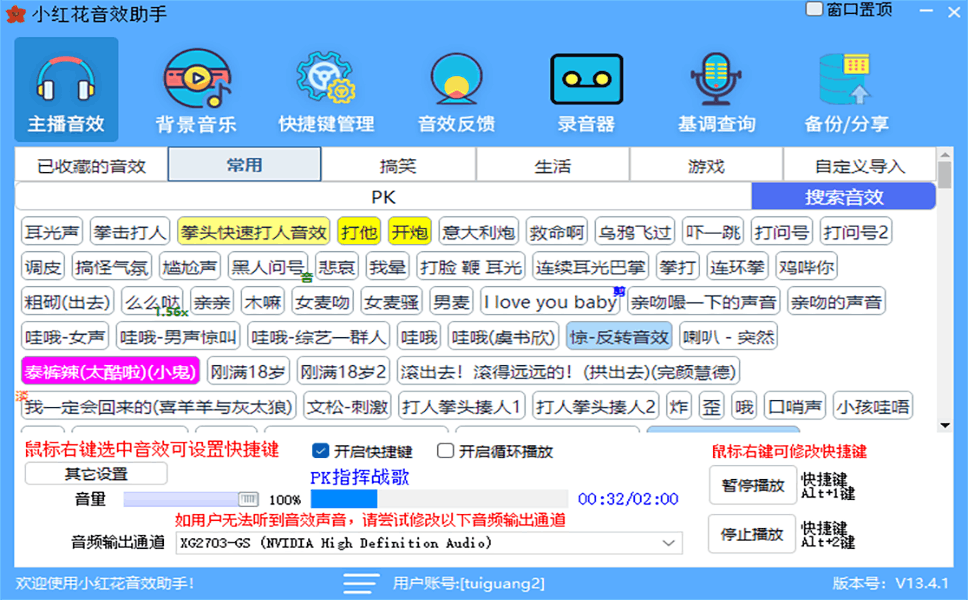Viewport: 968px width, 600px height.
Task: Open the 生活 tab
Action: [553, 166]
